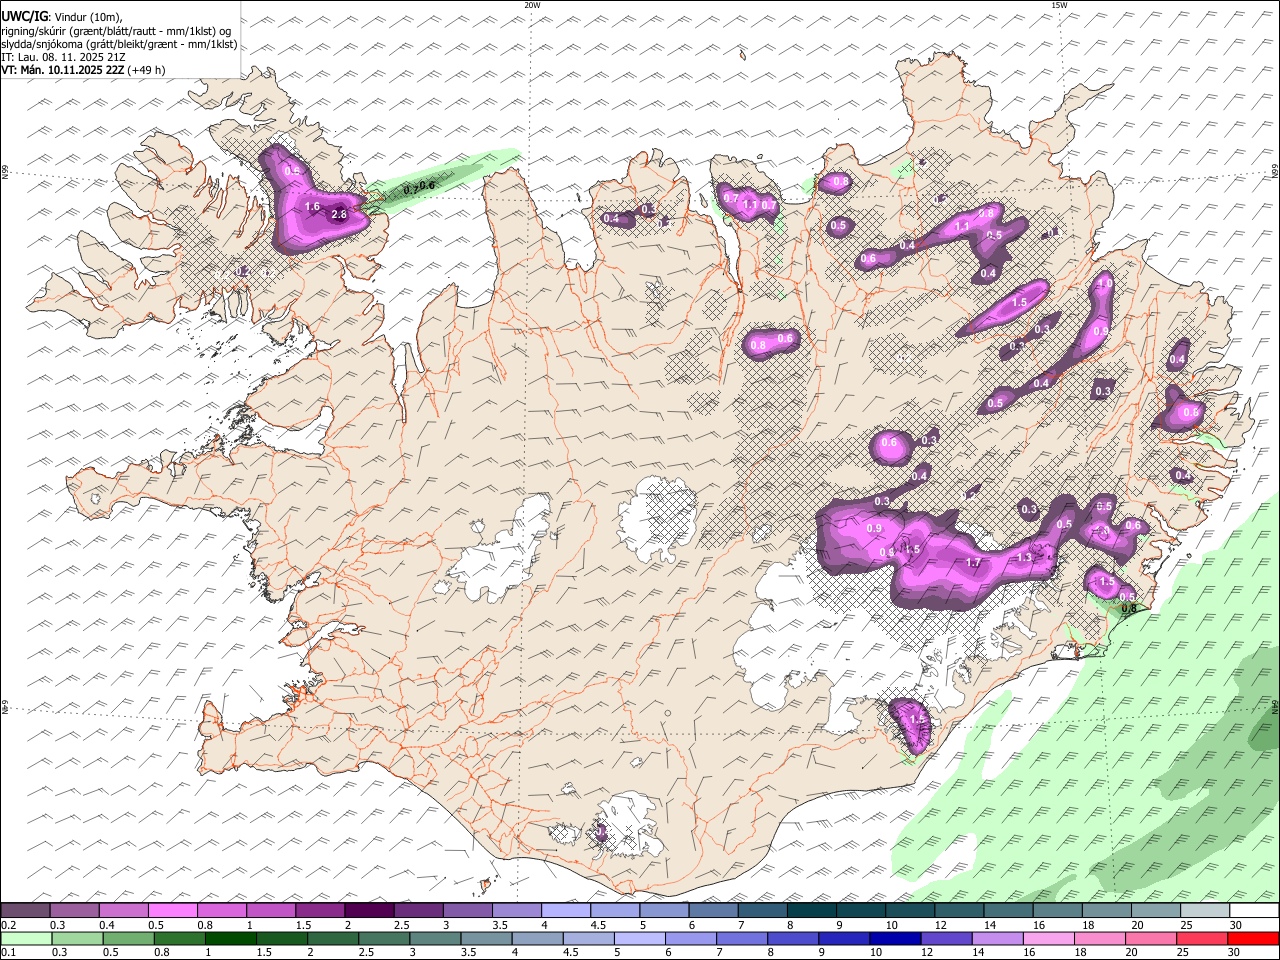
Task: Click the '20W' longitude label
Action: pyautogui.click(x=532, y=5)
